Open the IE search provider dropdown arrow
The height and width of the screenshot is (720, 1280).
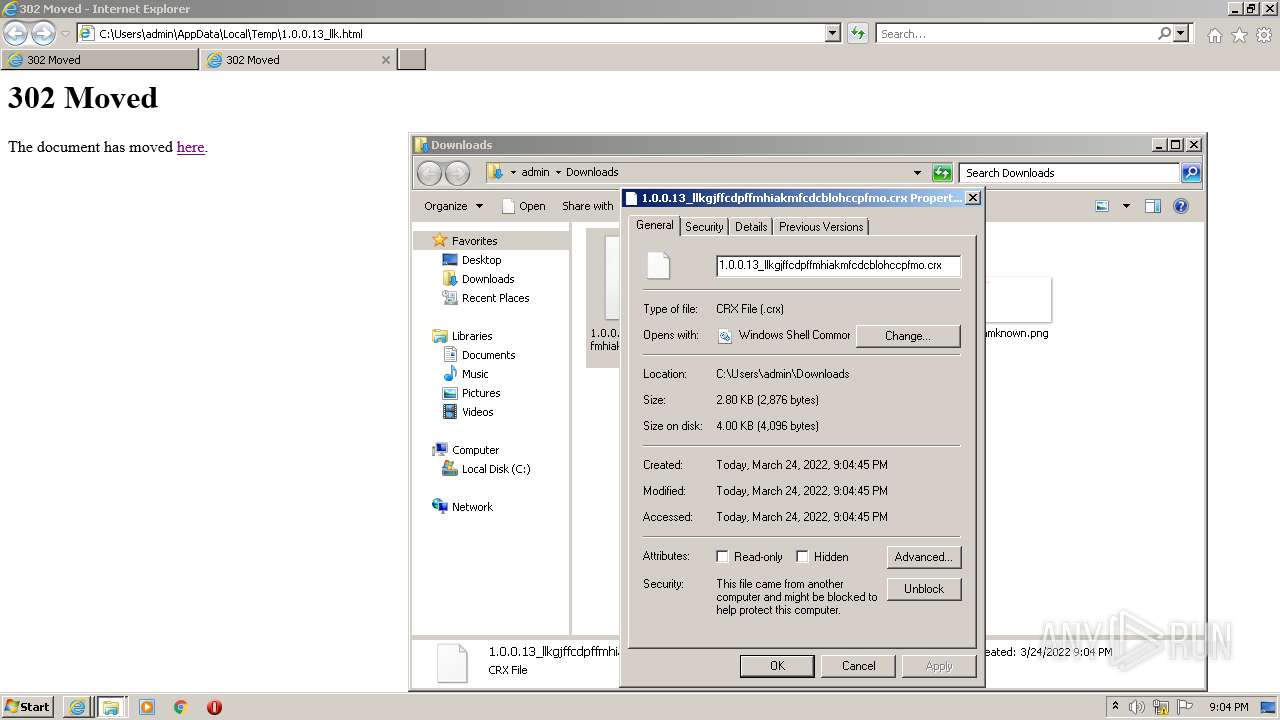(1181, 33)
